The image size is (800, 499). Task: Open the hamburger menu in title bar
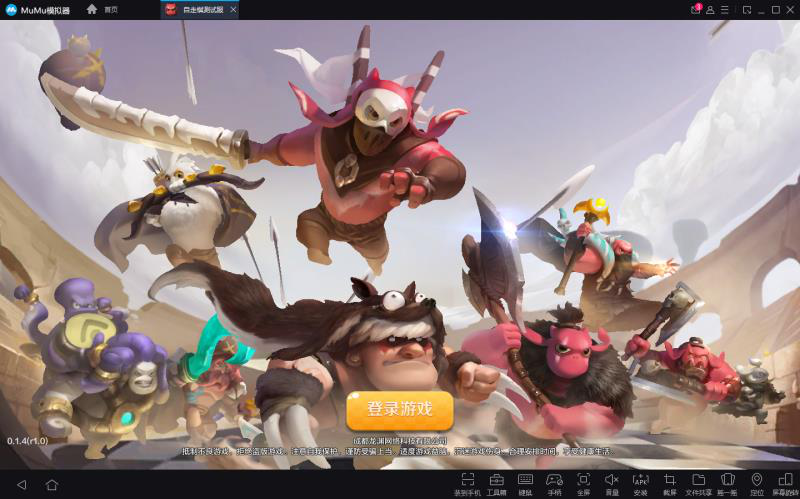click(x=724, y=10)
